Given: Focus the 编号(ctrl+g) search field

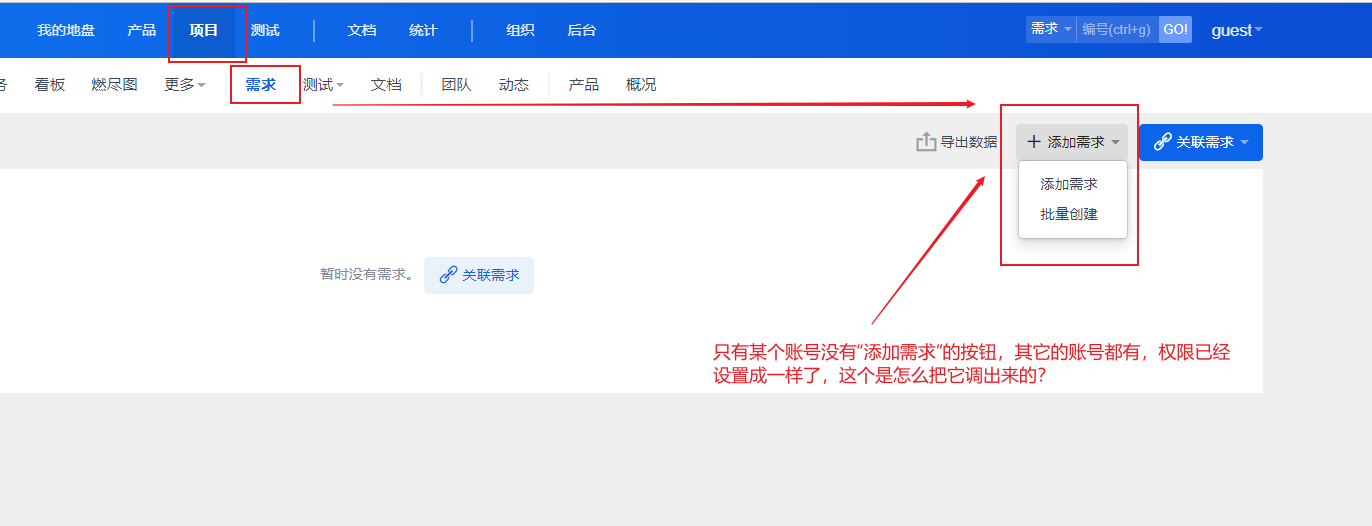Looking at the screenshot, I should [x=1117, y=29].
